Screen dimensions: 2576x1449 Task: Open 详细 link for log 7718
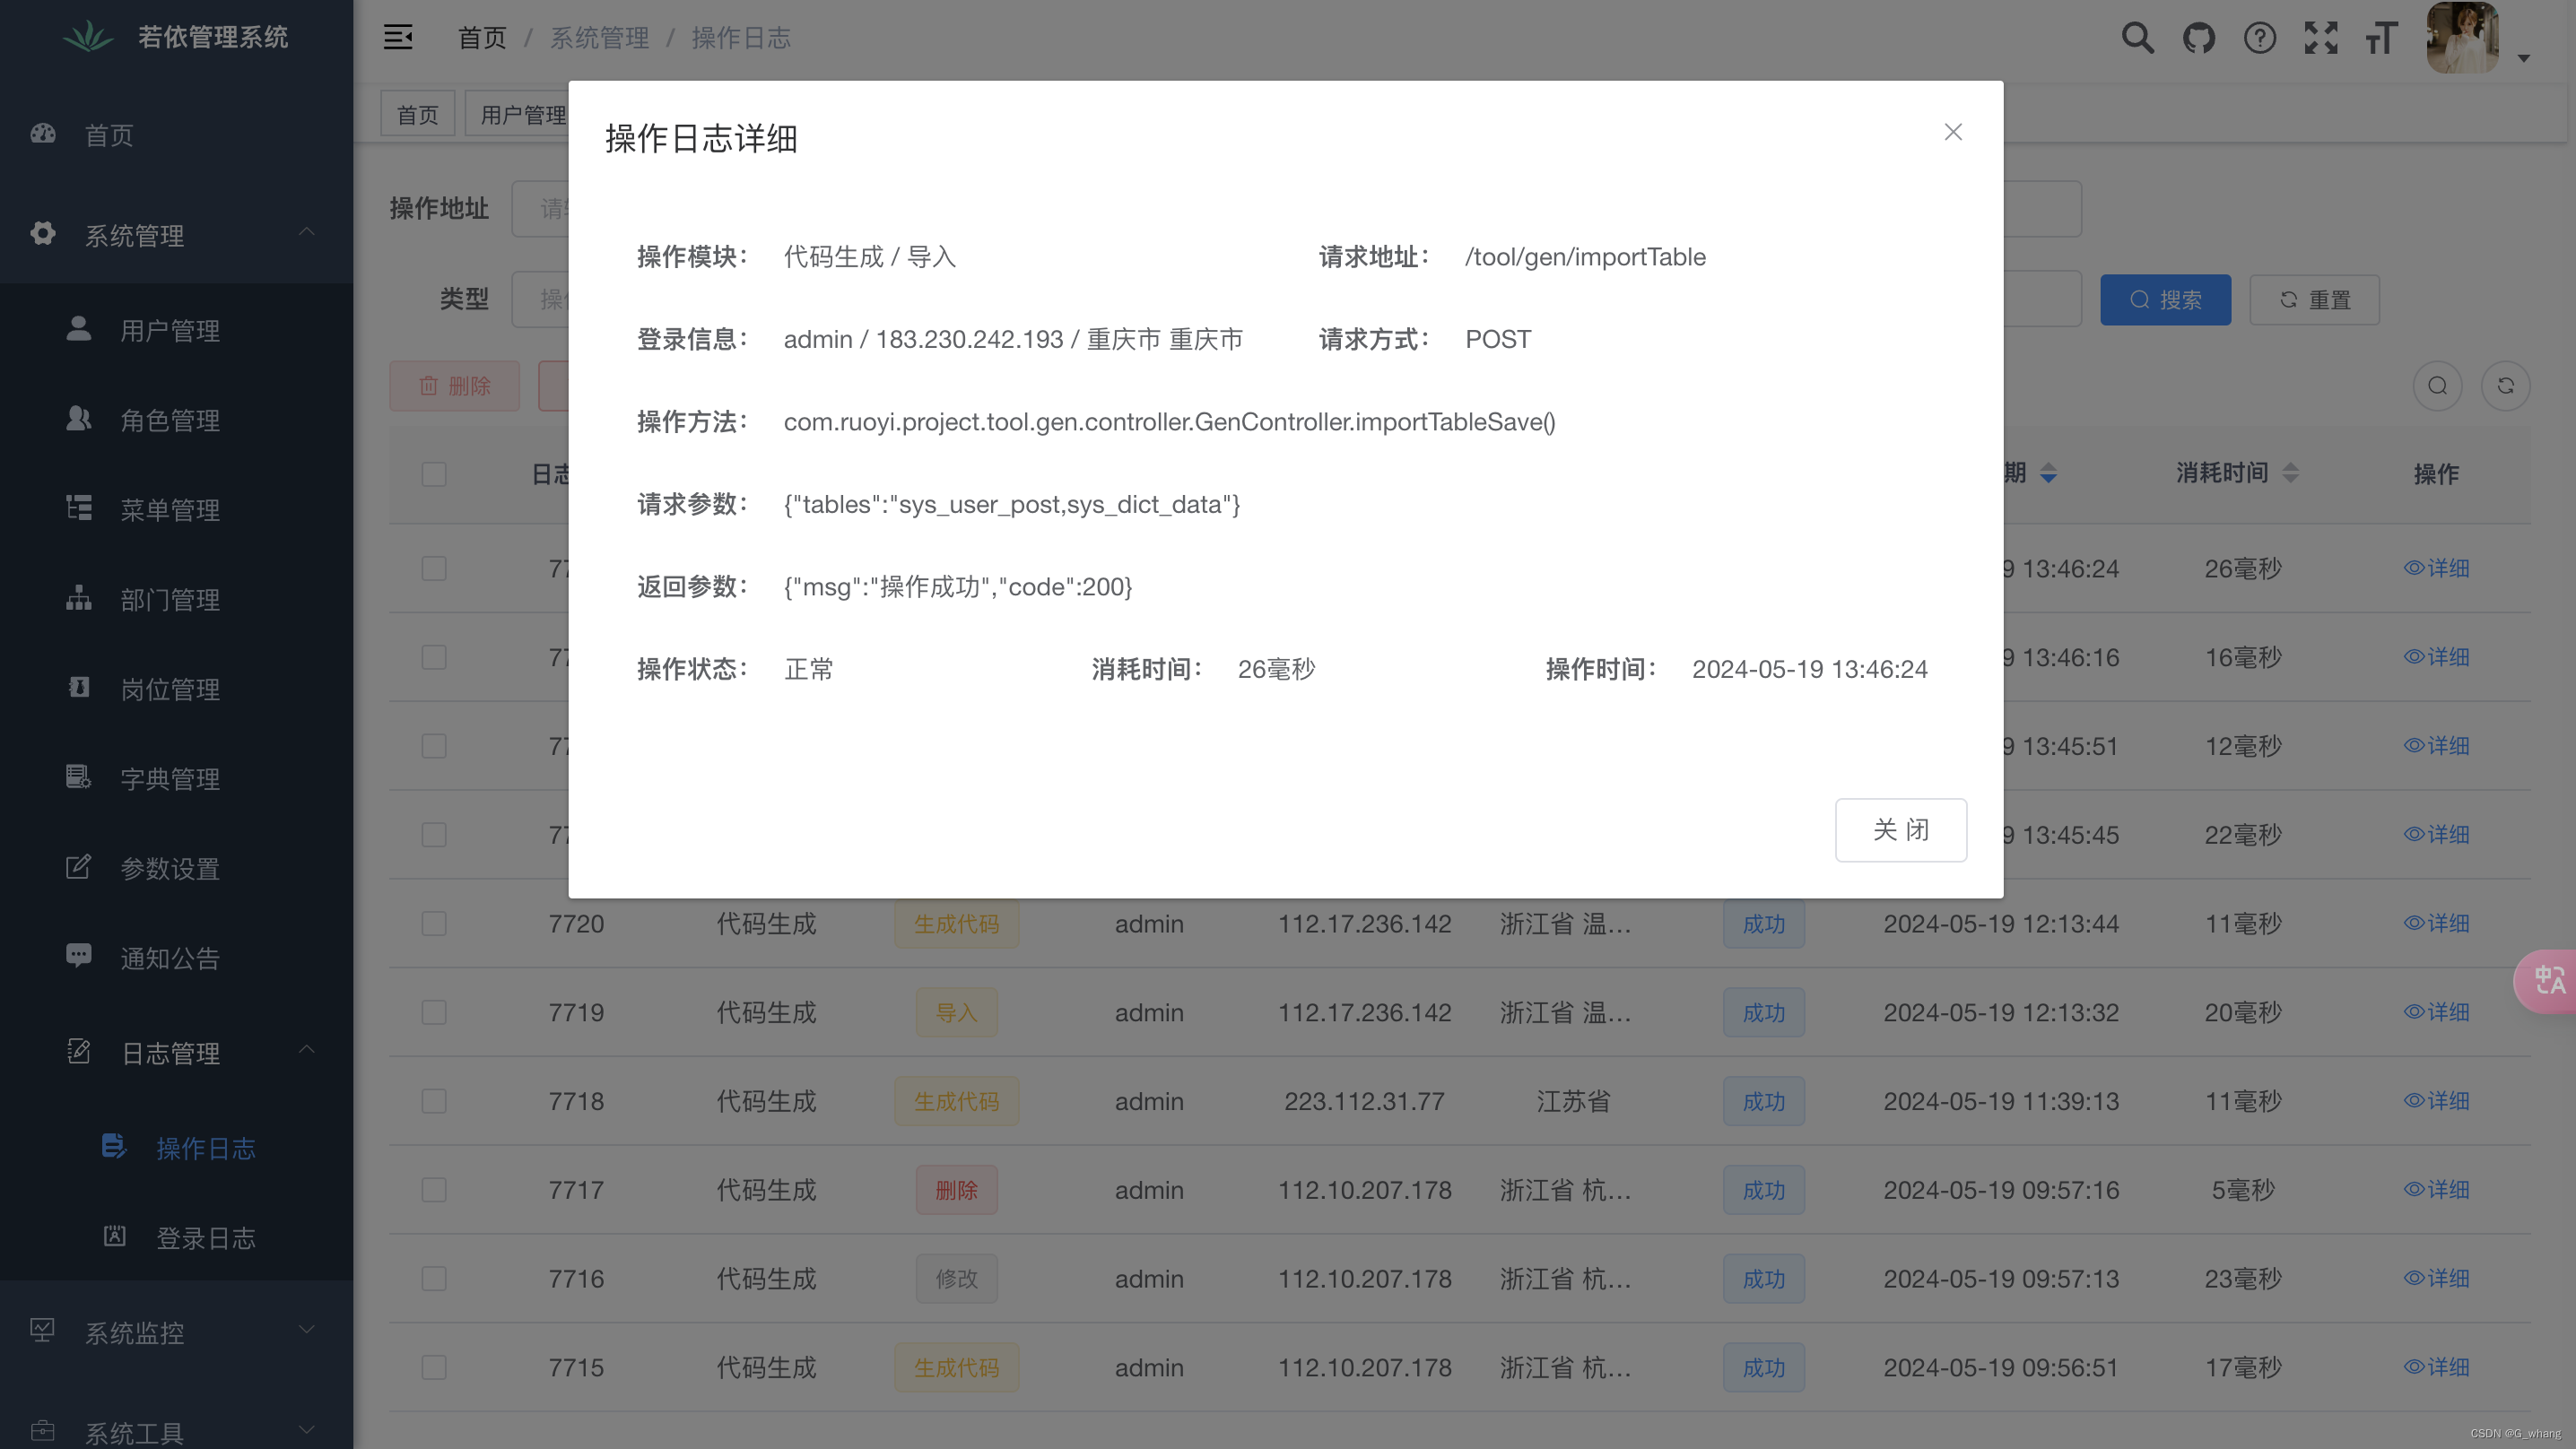[x=2436, y=1101]
